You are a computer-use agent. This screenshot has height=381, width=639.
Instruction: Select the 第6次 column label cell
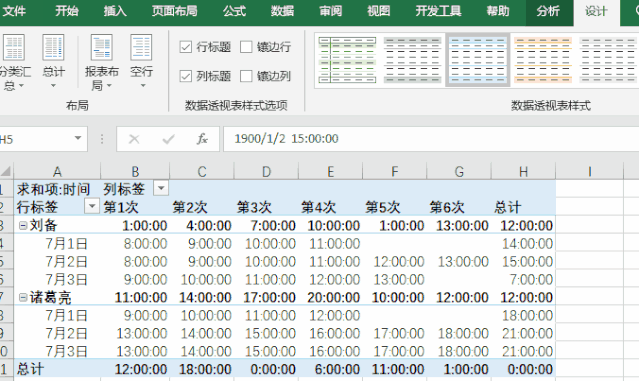[459, 207]
